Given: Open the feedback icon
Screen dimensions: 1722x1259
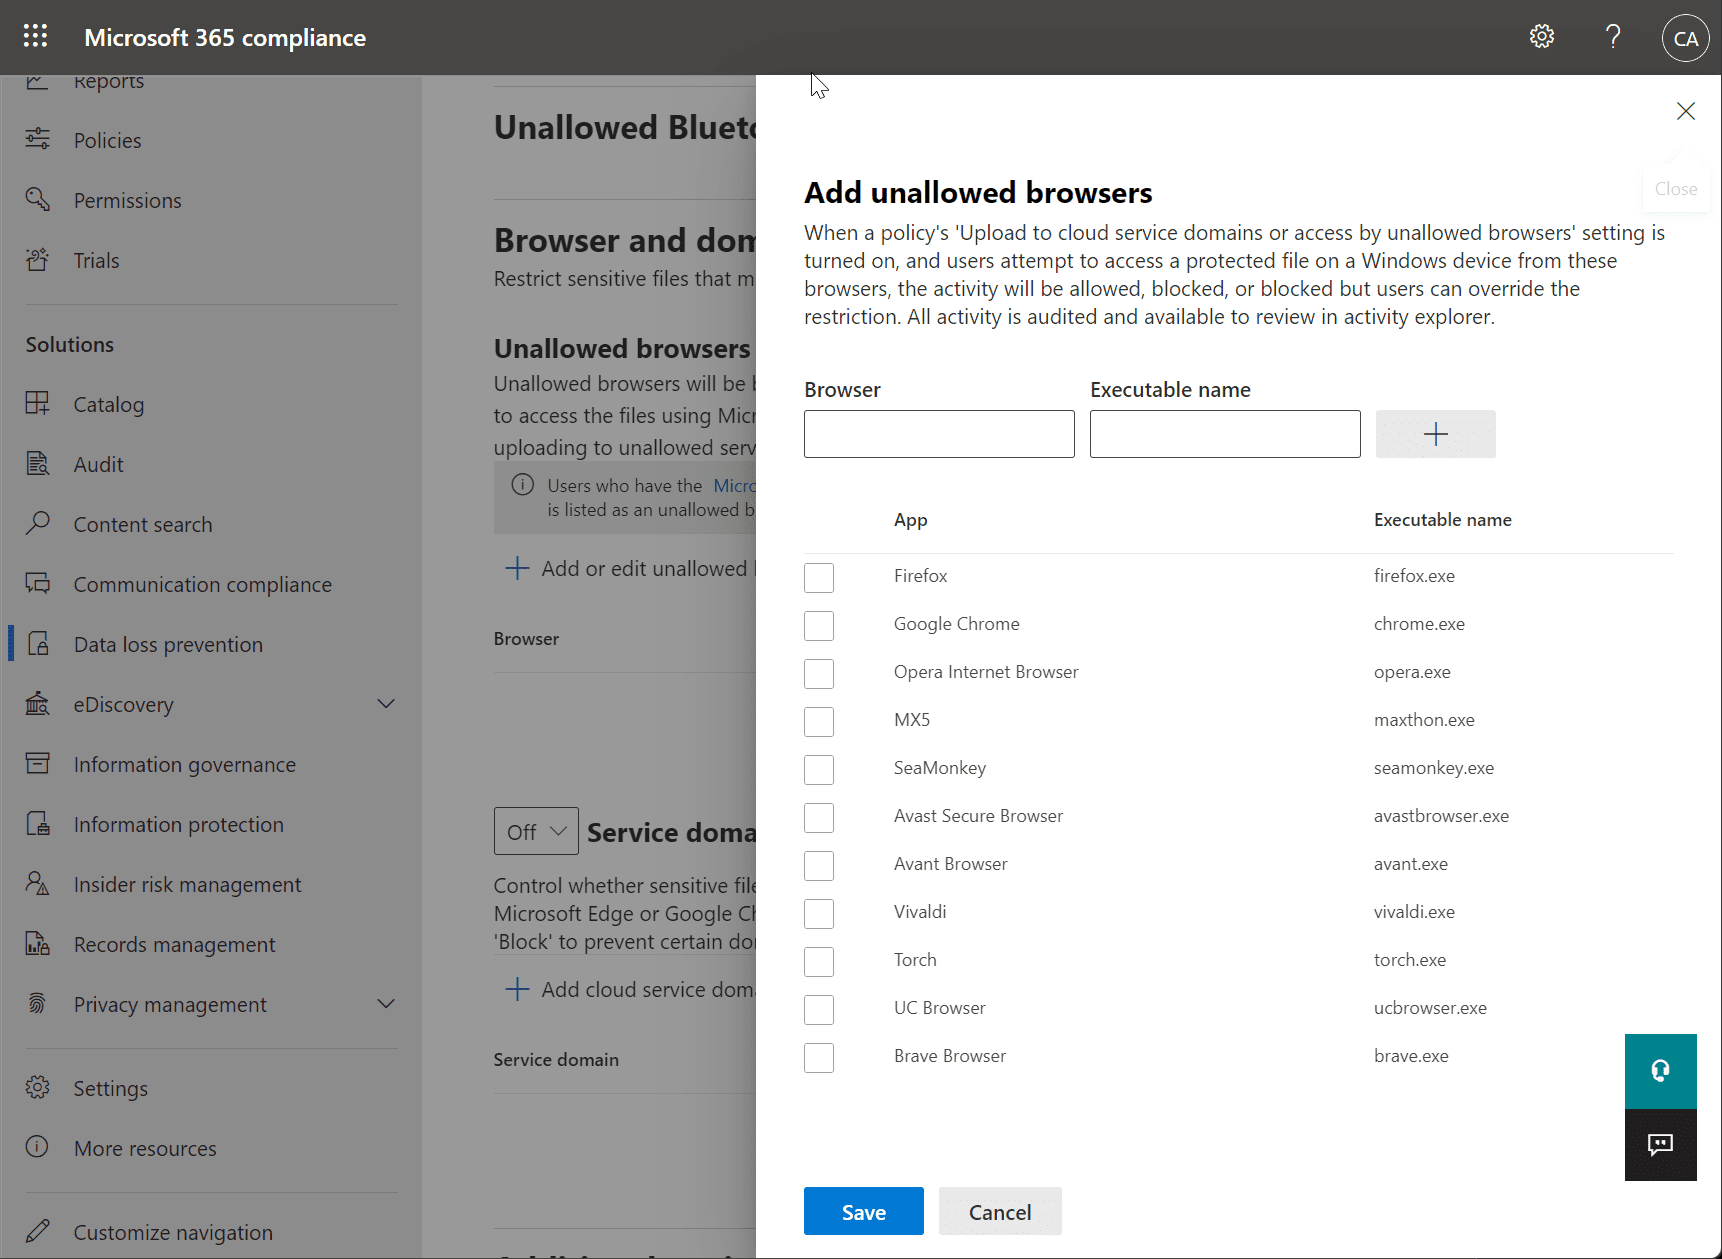Looking at the screenshot, I should point(1660,1145).
